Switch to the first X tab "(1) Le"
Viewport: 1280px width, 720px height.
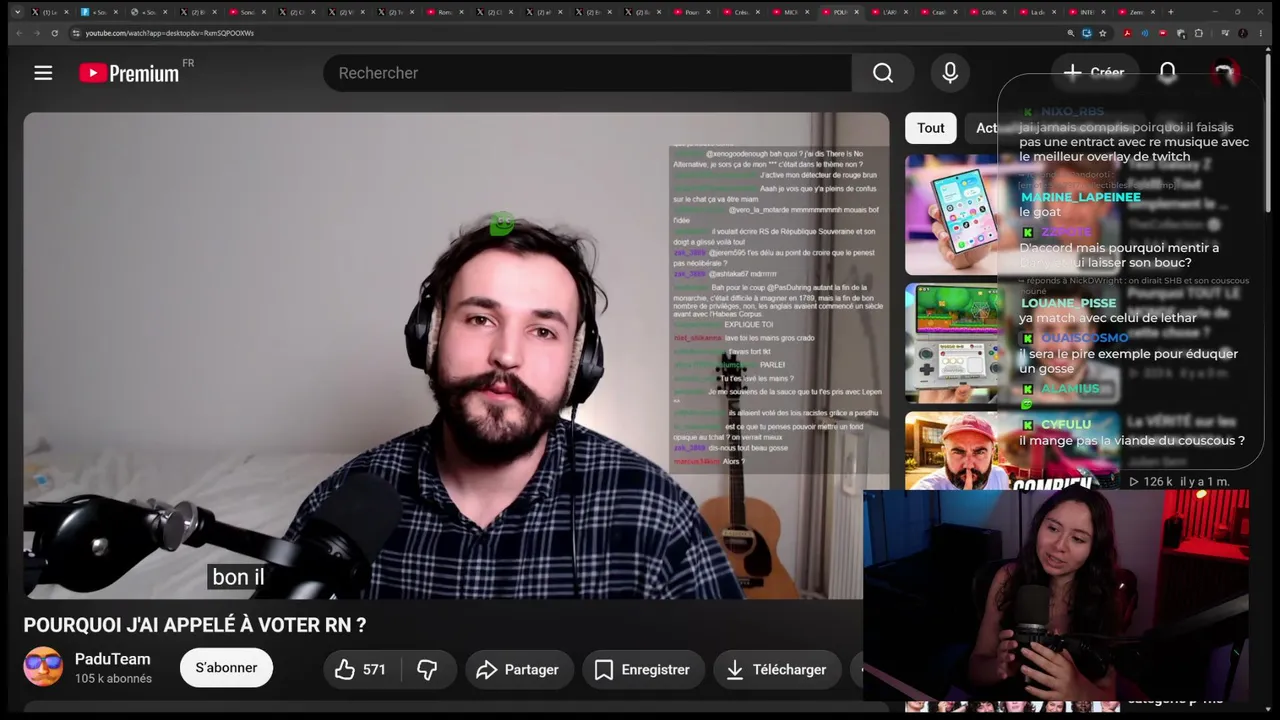[51, 12]
